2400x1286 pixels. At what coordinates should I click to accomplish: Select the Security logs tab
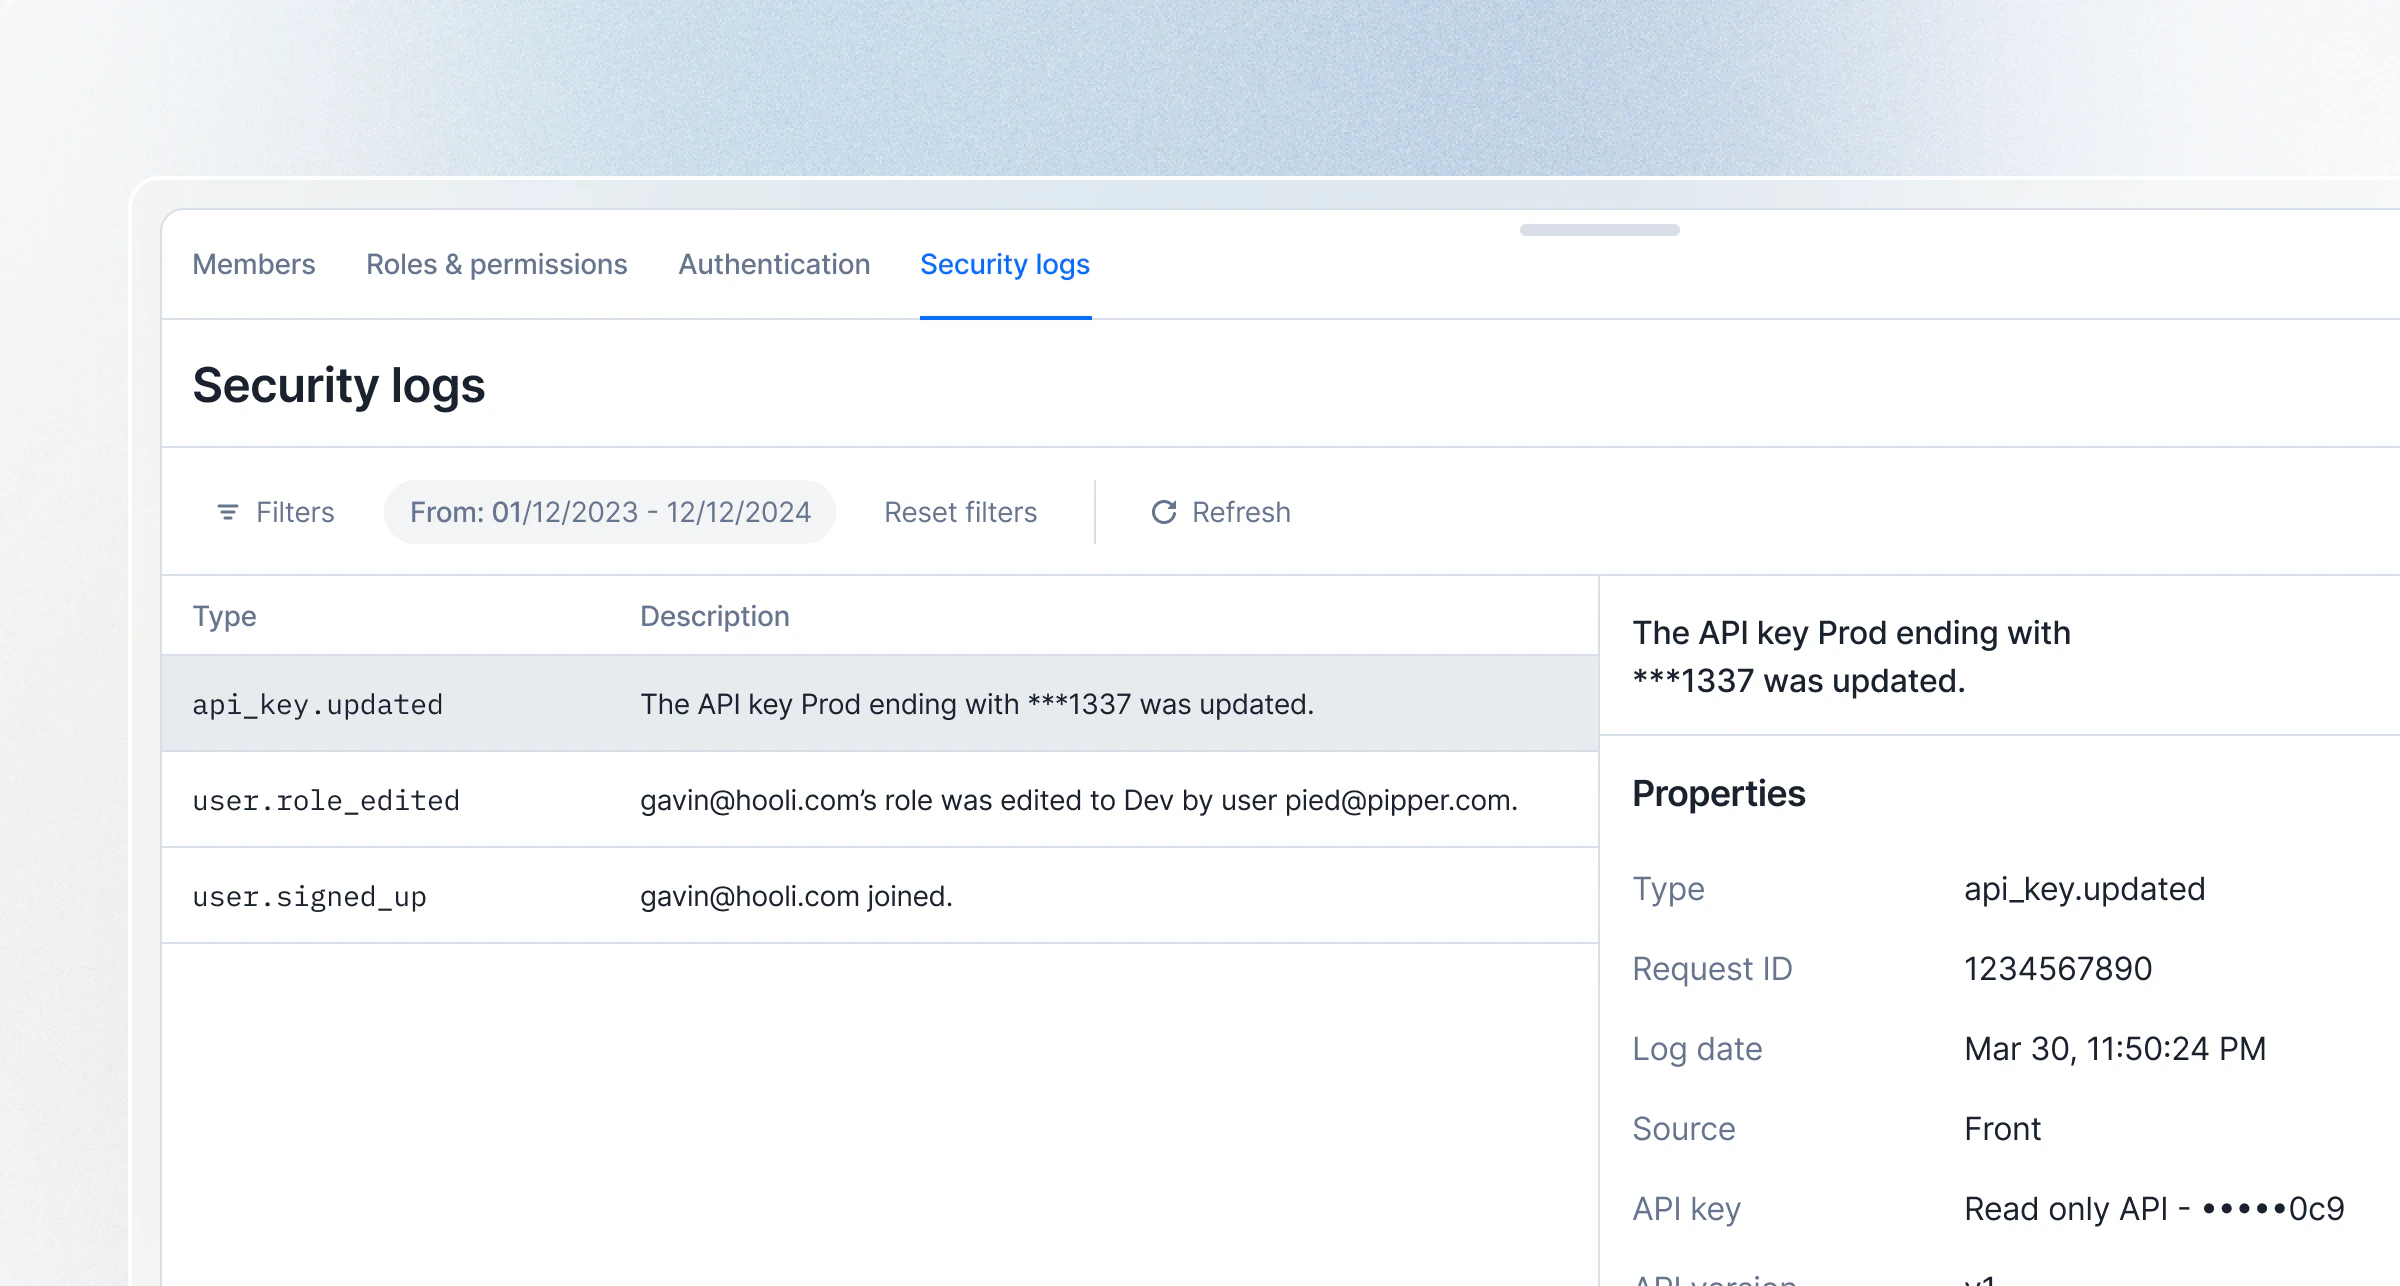tap(1004, 264)
